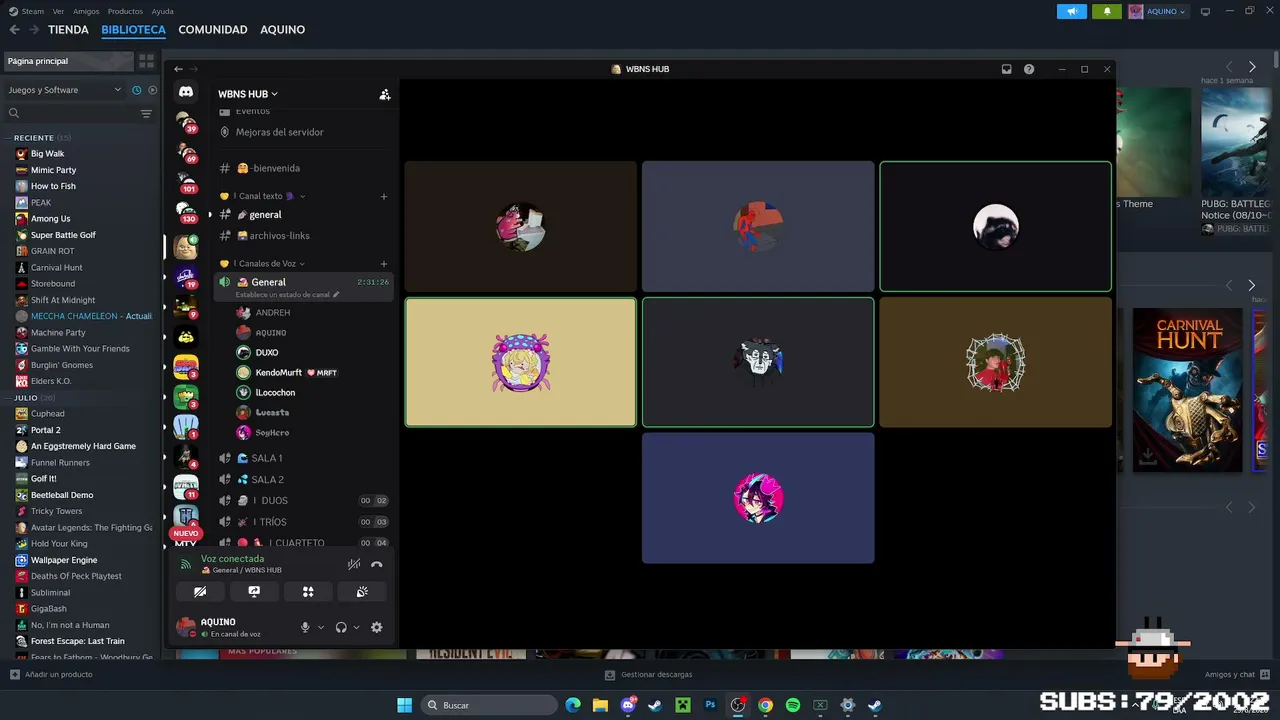Open the Discord soundboard button
Viewport: 1280px width, 720px height.
(x=362, y=592)
